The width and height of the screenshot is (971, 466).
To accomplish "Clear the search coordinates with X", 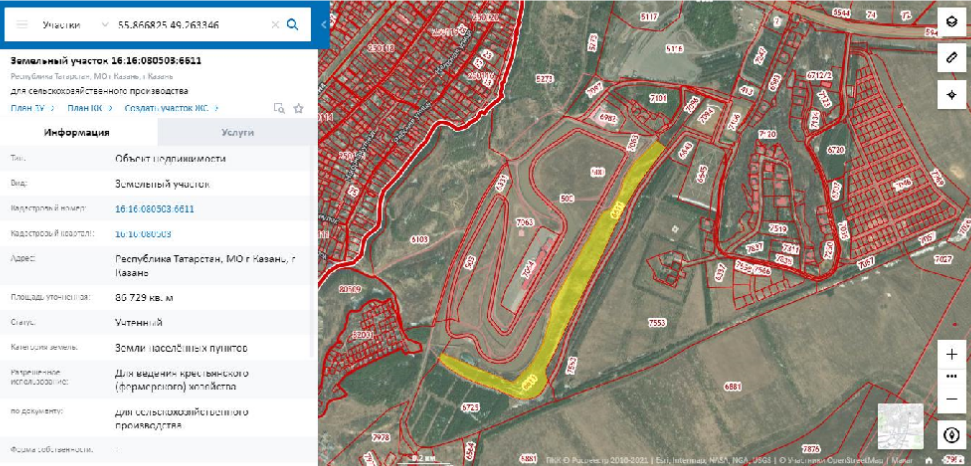I will (275, 25).
